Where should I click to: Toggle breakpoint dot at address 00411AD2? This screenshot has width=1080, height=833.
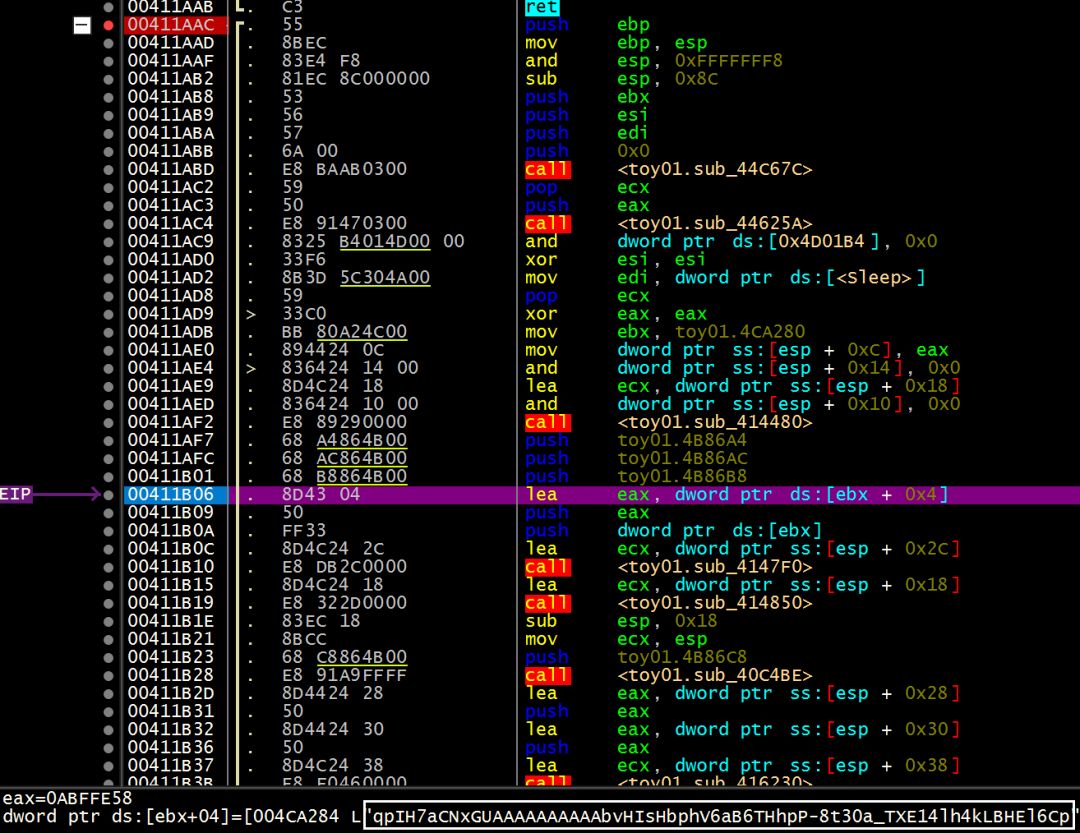tap(108, 278)
